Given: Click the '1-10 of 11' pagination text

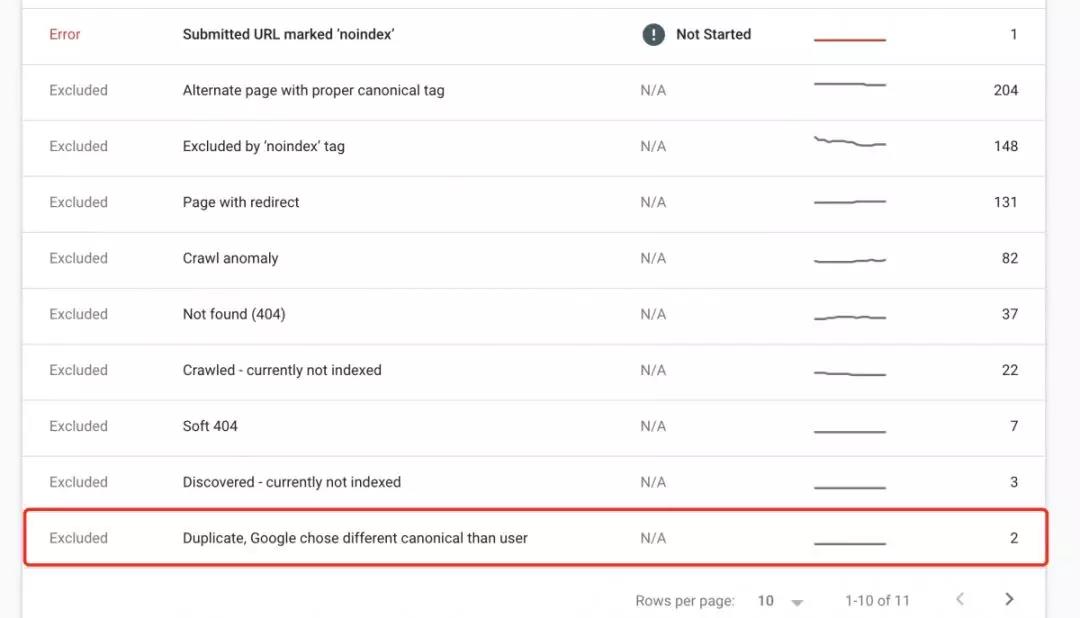Looking at the screenshot, I should point(877,600).
